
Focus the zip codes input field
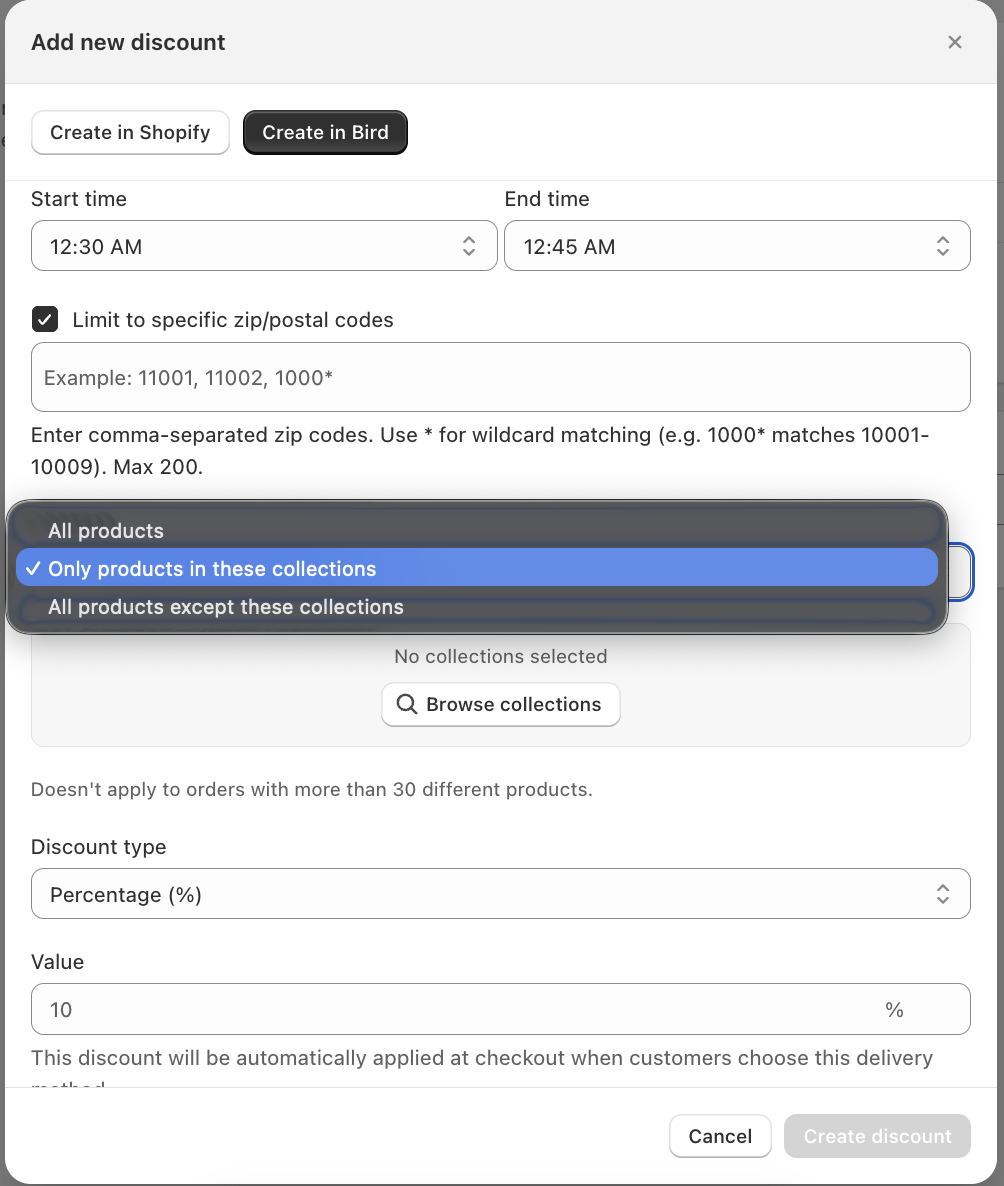tap(501, 377)
